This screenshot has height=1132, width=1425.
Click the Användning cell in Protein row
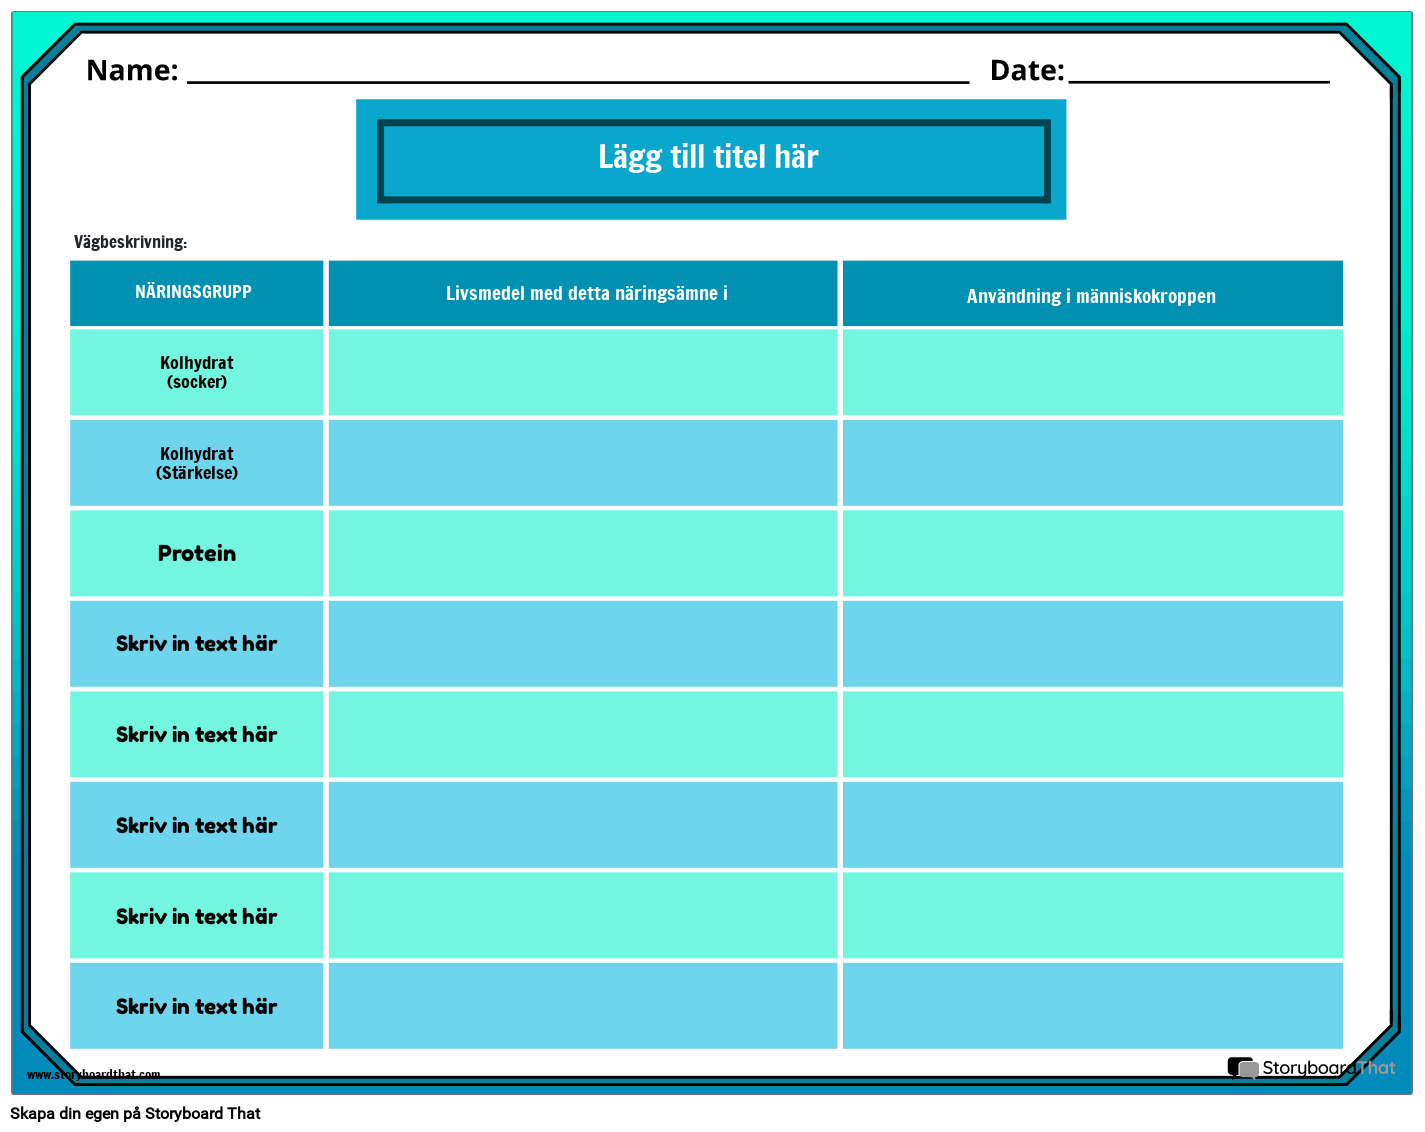1092,553
